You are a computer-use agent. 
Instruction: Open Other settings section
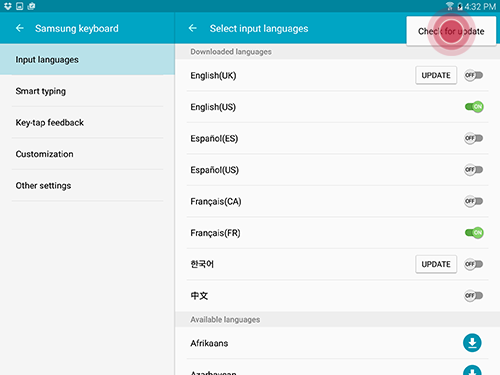(87, 185)
